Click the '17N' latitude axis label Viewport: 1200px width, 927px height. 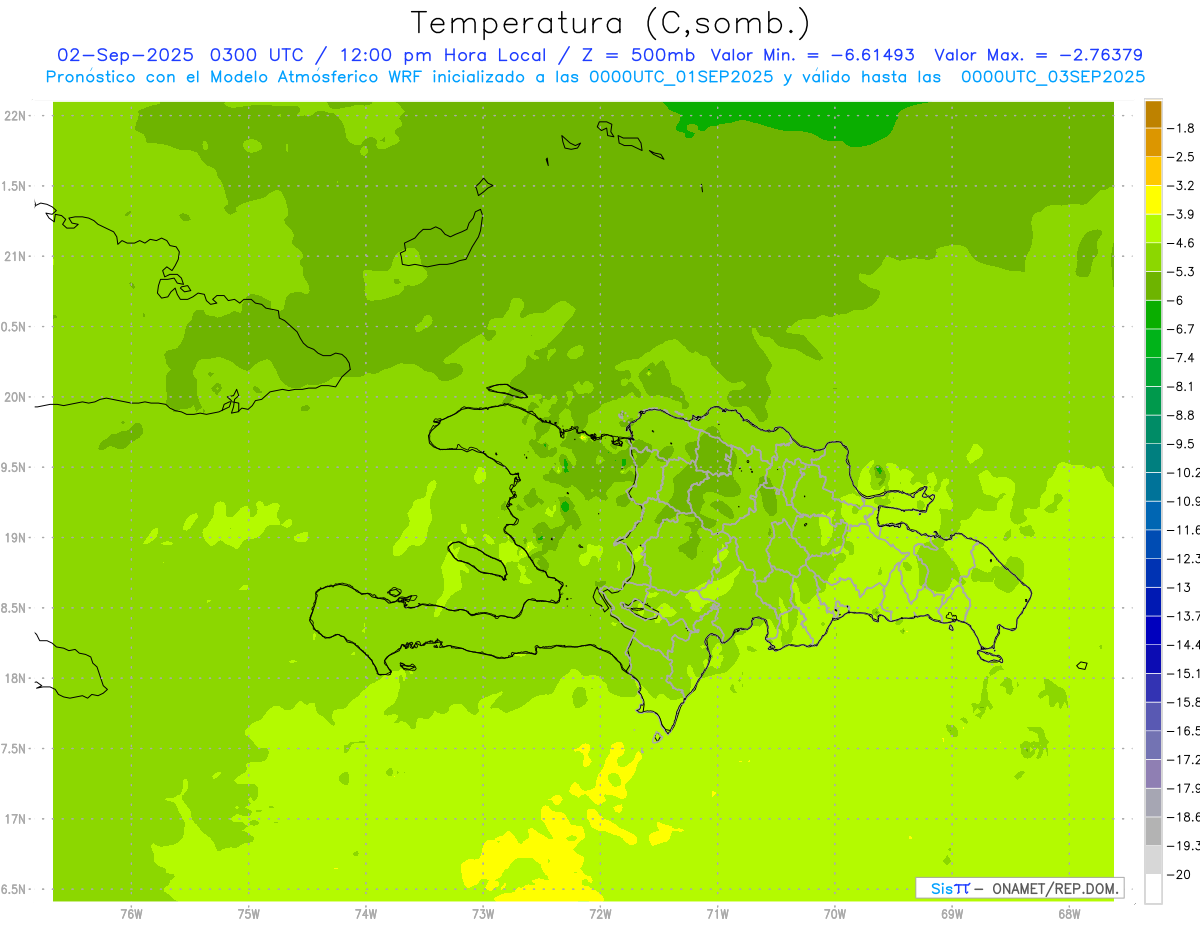click(x=16, y=819)
